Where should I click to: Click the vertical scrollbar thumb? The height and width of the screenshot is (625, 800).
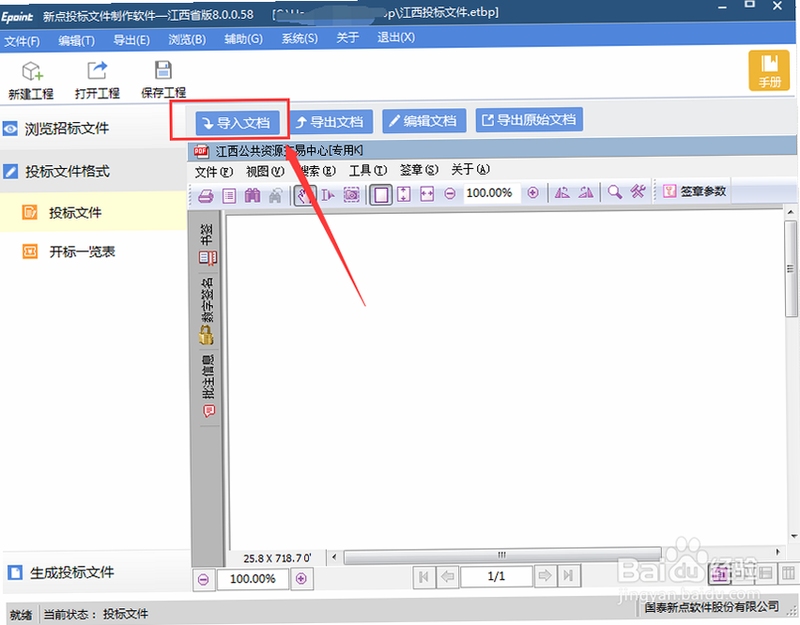point(791,269)
